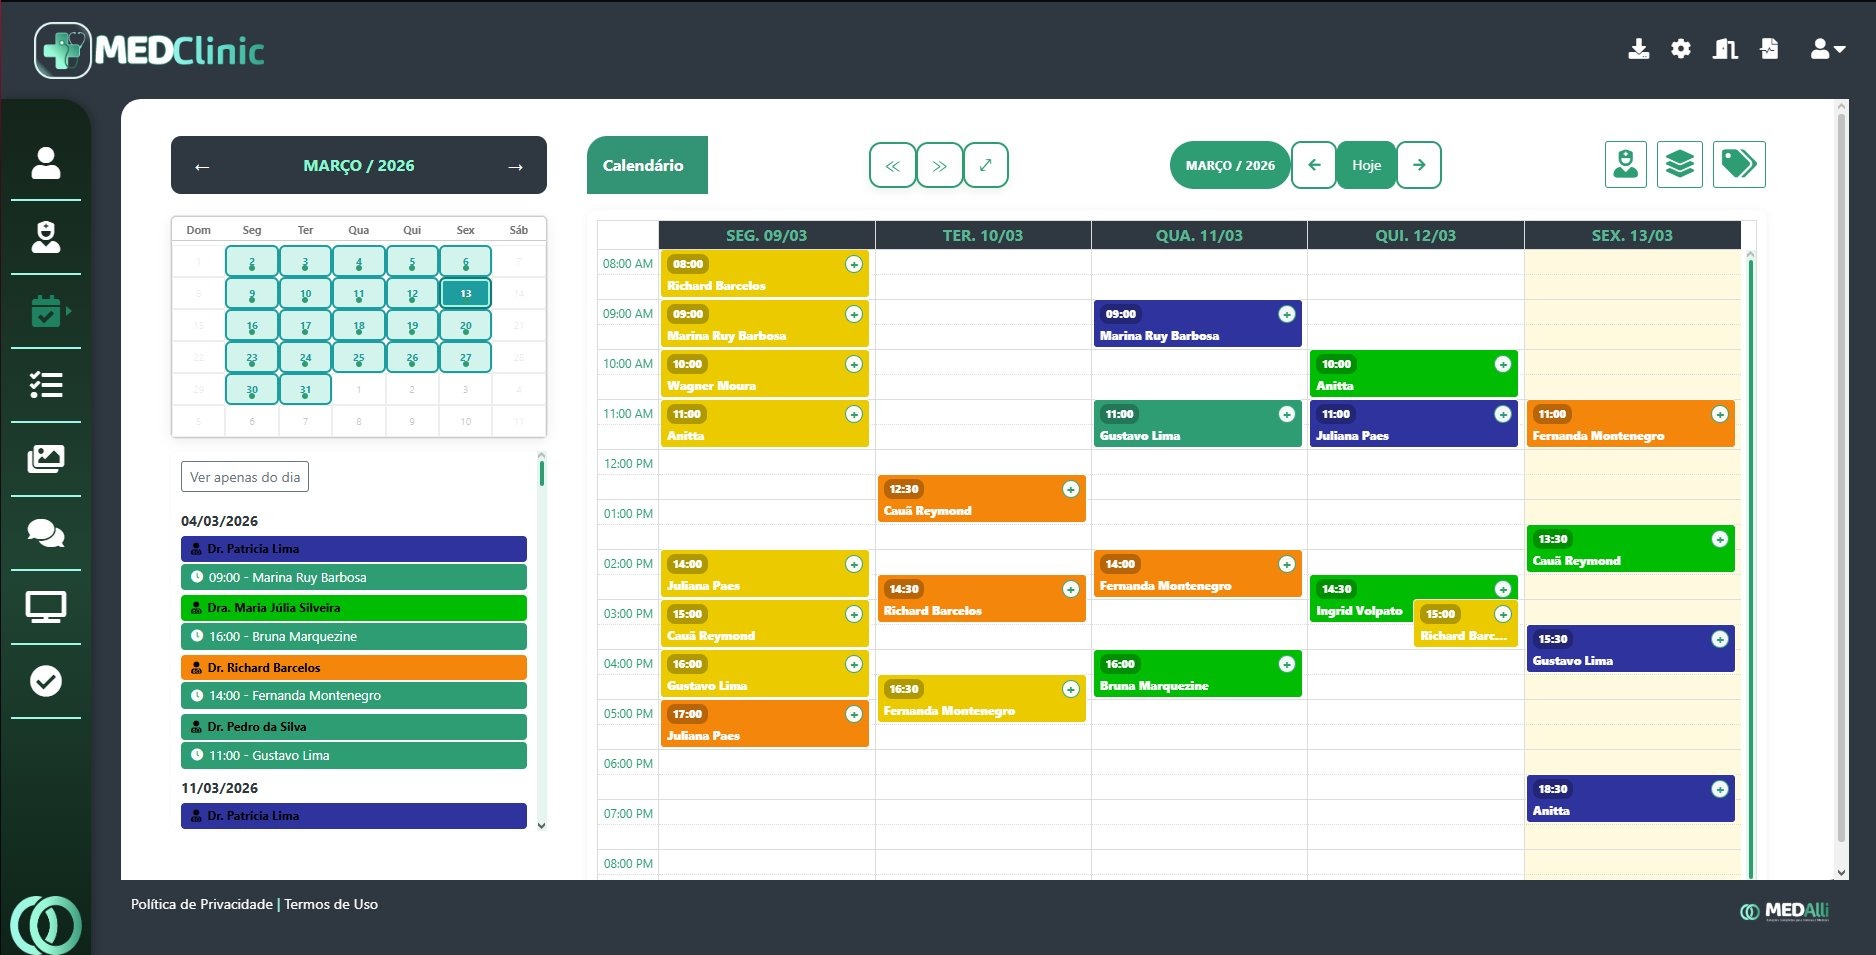
Task: Open the MARÇO / 2026 date selector
Action: click(x=1228, y=164)
